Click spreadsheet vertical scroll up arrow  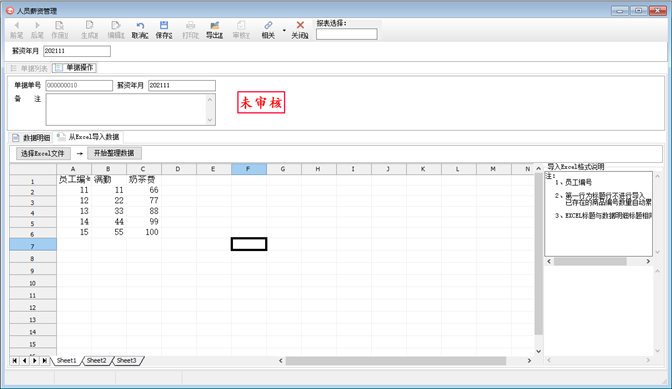coord(539,169)
